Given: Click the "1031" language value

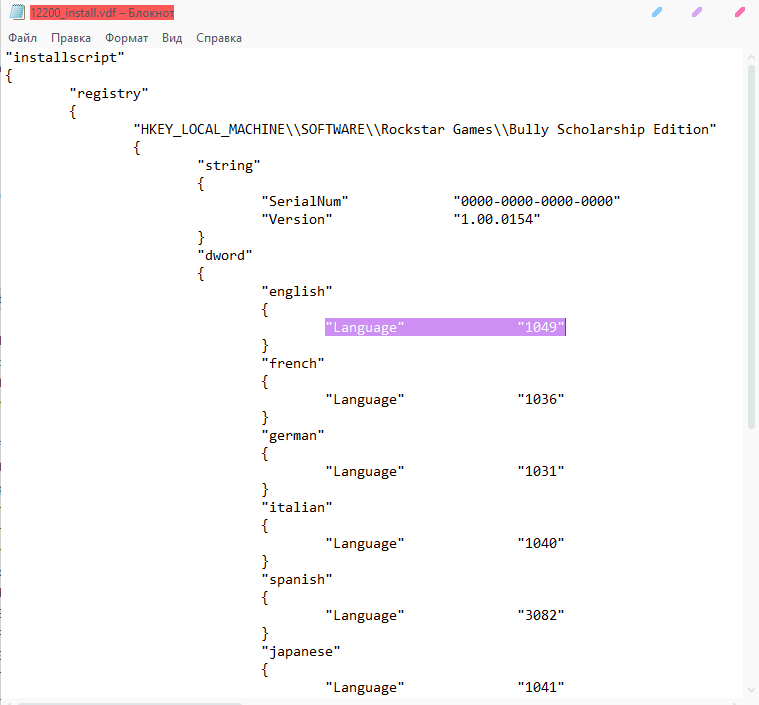Looking at the screenshot, I should coord(541,471).
